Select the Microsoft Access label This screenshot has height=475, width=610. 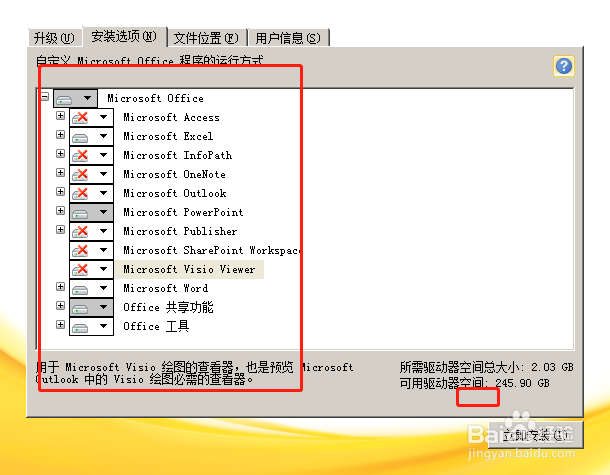point(171,117)
